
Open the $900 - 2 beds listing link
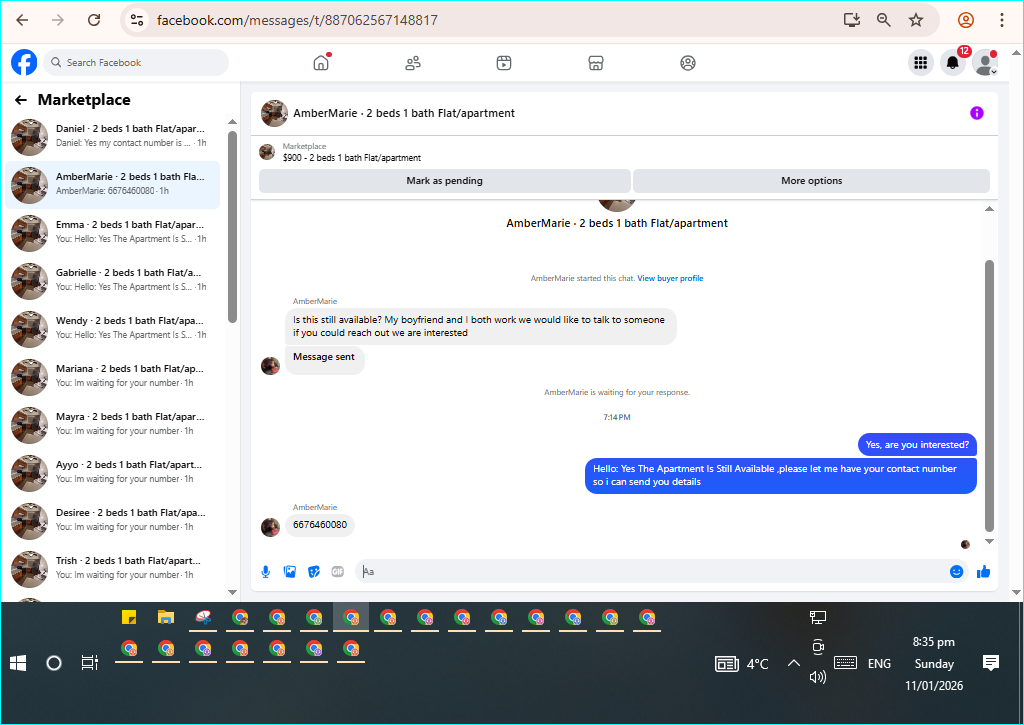point(352,158)
